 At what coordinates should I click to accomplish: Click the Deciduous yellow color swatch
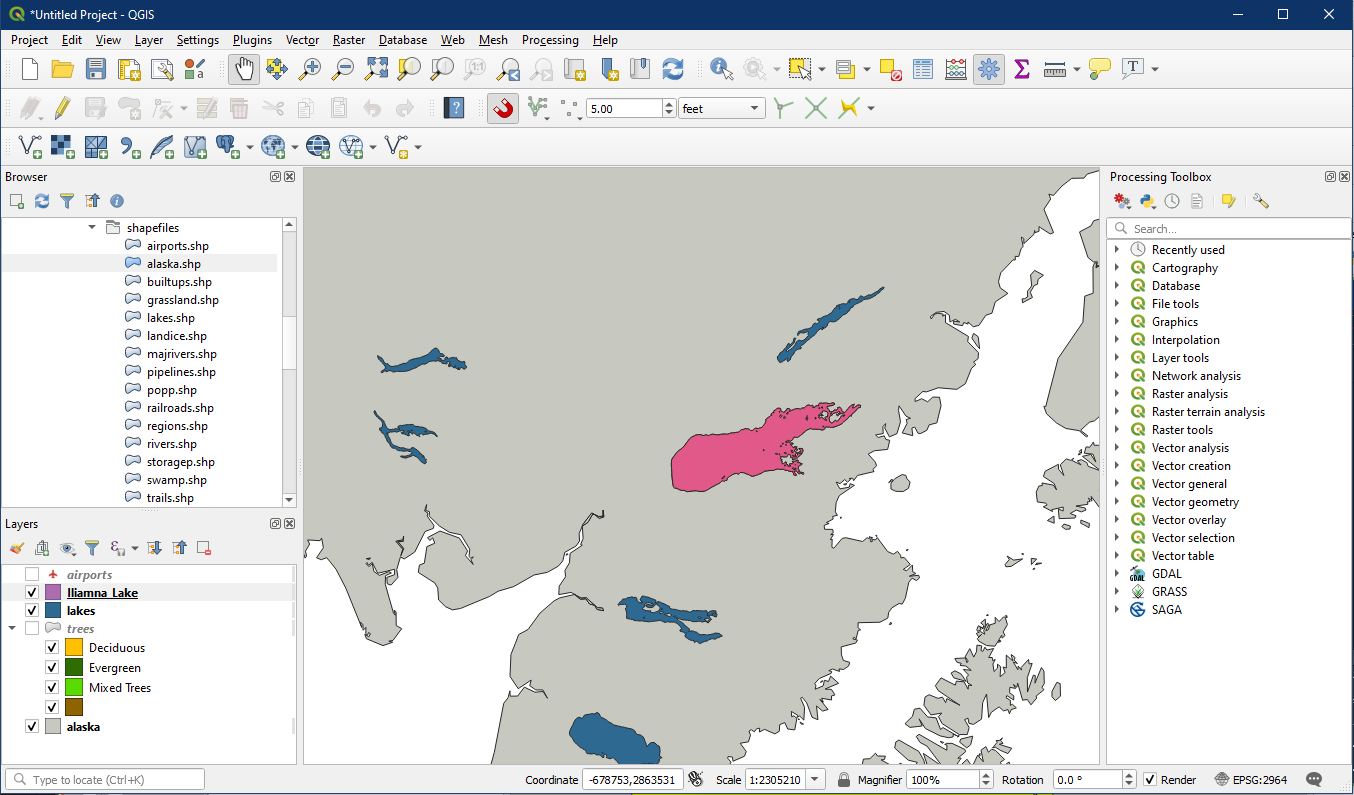click(x=74, y=648)
